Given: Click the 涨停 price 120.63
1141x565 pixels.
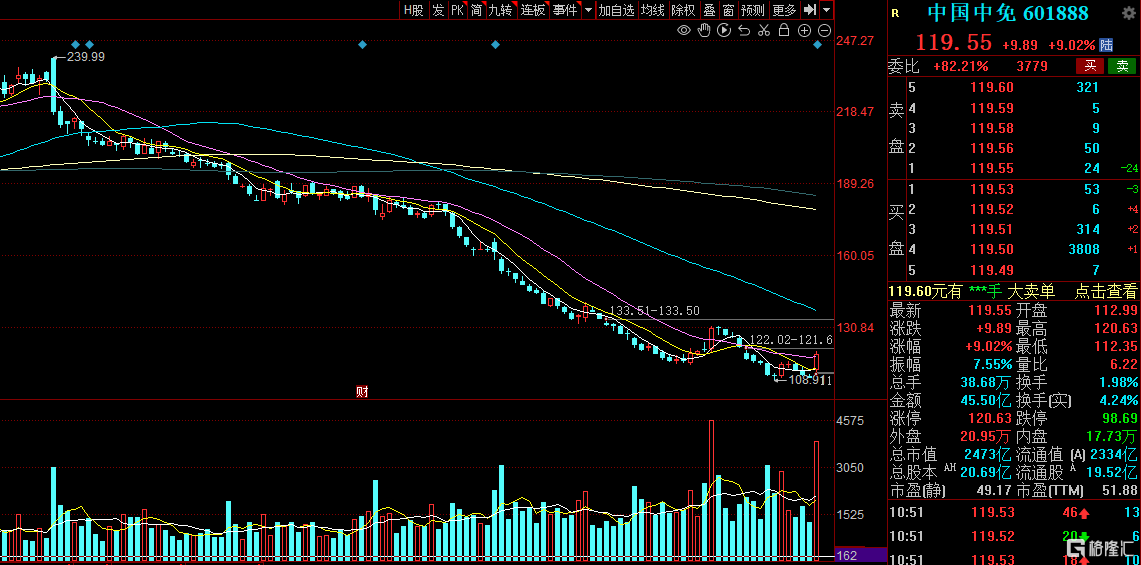Looking at the screenshot, I should (989, 419).
